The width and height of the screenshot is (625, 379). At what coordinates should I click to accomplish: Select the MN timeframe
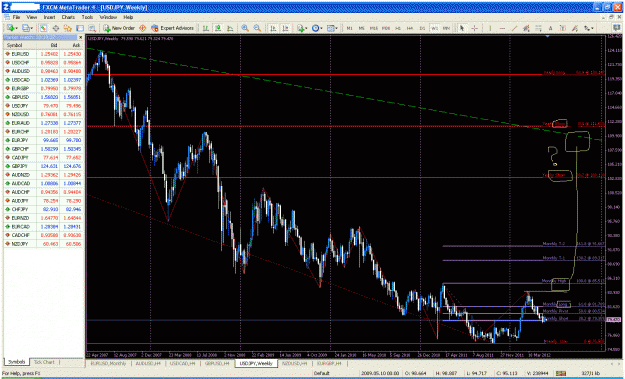click(x=446, y=28)
